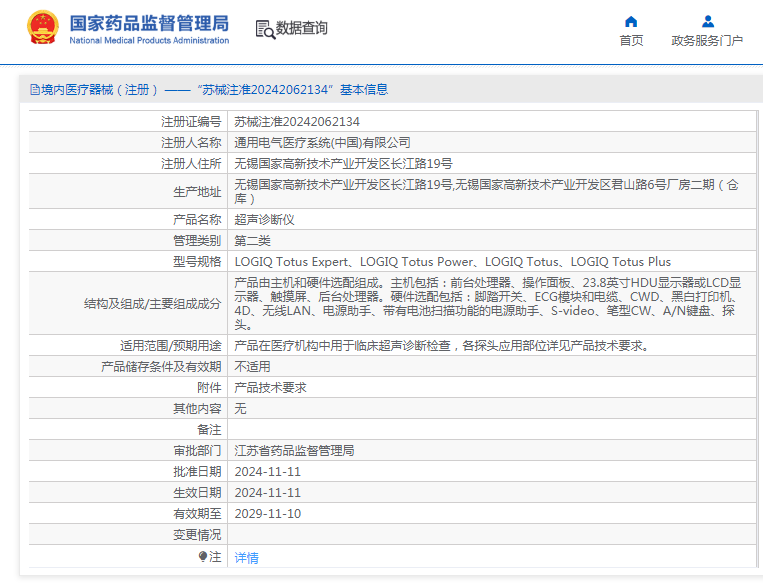Viewport: 763px width, 583px height.
Task: Click the 政务服务门户 person icon
Action: click(x=707, y=21)
